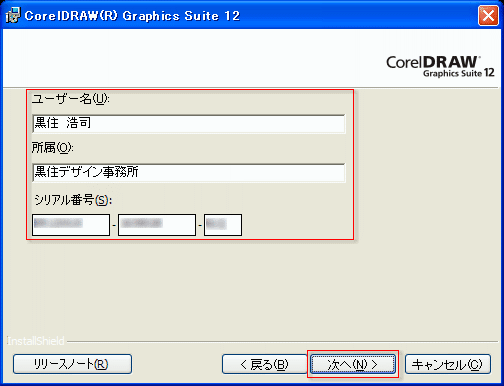Focus the second serial number box
The height and width of the screenshot is (386, 504).
(x=157, y=225)
